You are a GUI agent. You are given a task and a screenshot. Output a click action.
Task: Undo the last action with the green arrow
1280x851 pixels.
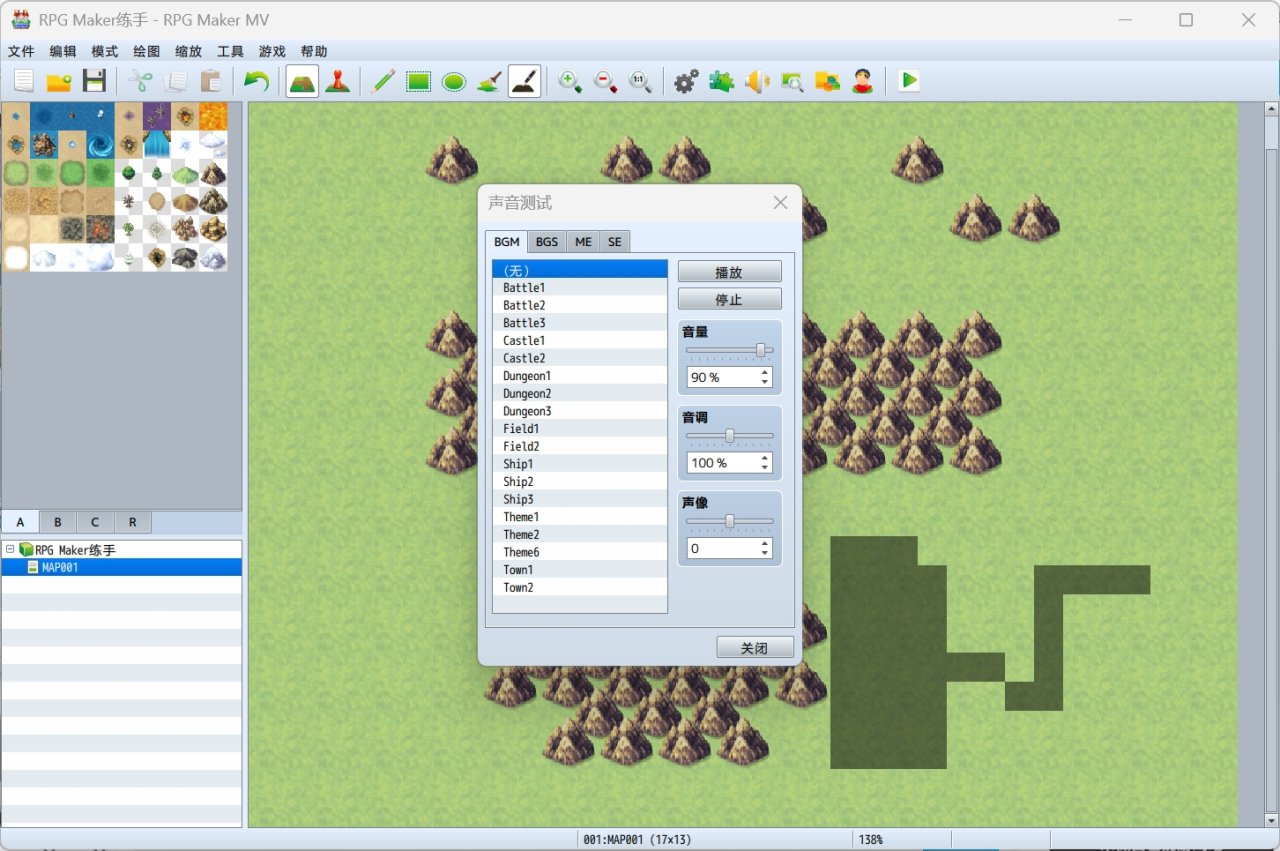click(256, 82)
